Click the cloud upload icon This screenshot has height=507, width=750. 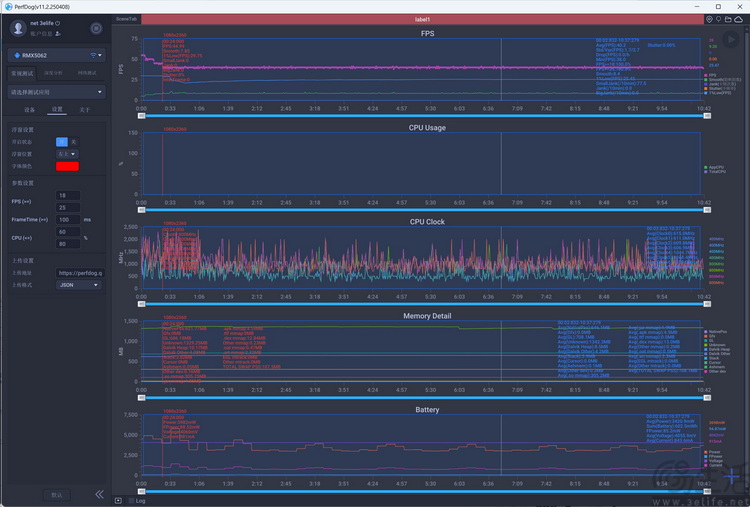[739, 20]
